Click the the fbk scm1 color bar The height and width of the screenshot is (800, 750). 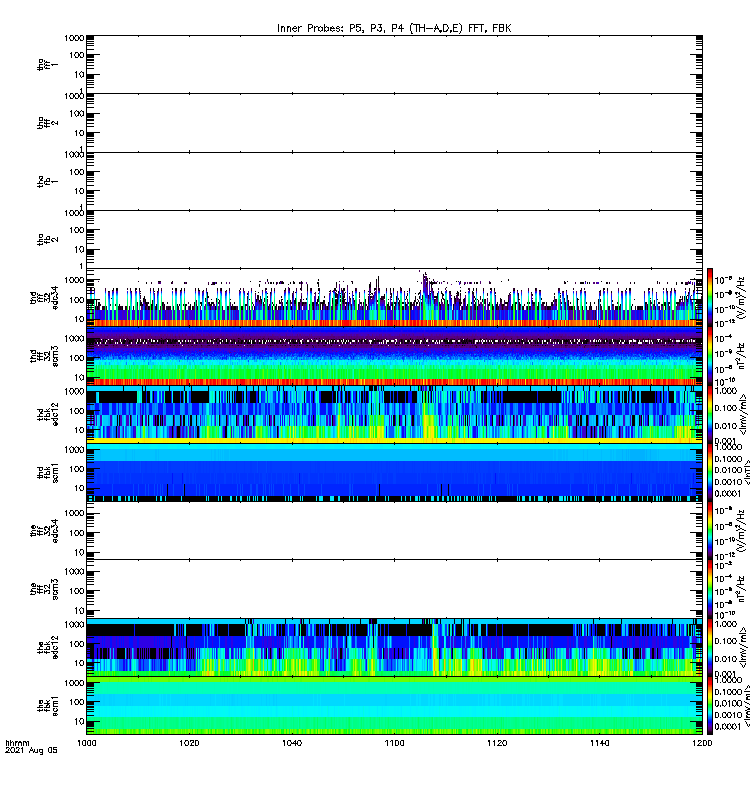pos(710,706)
